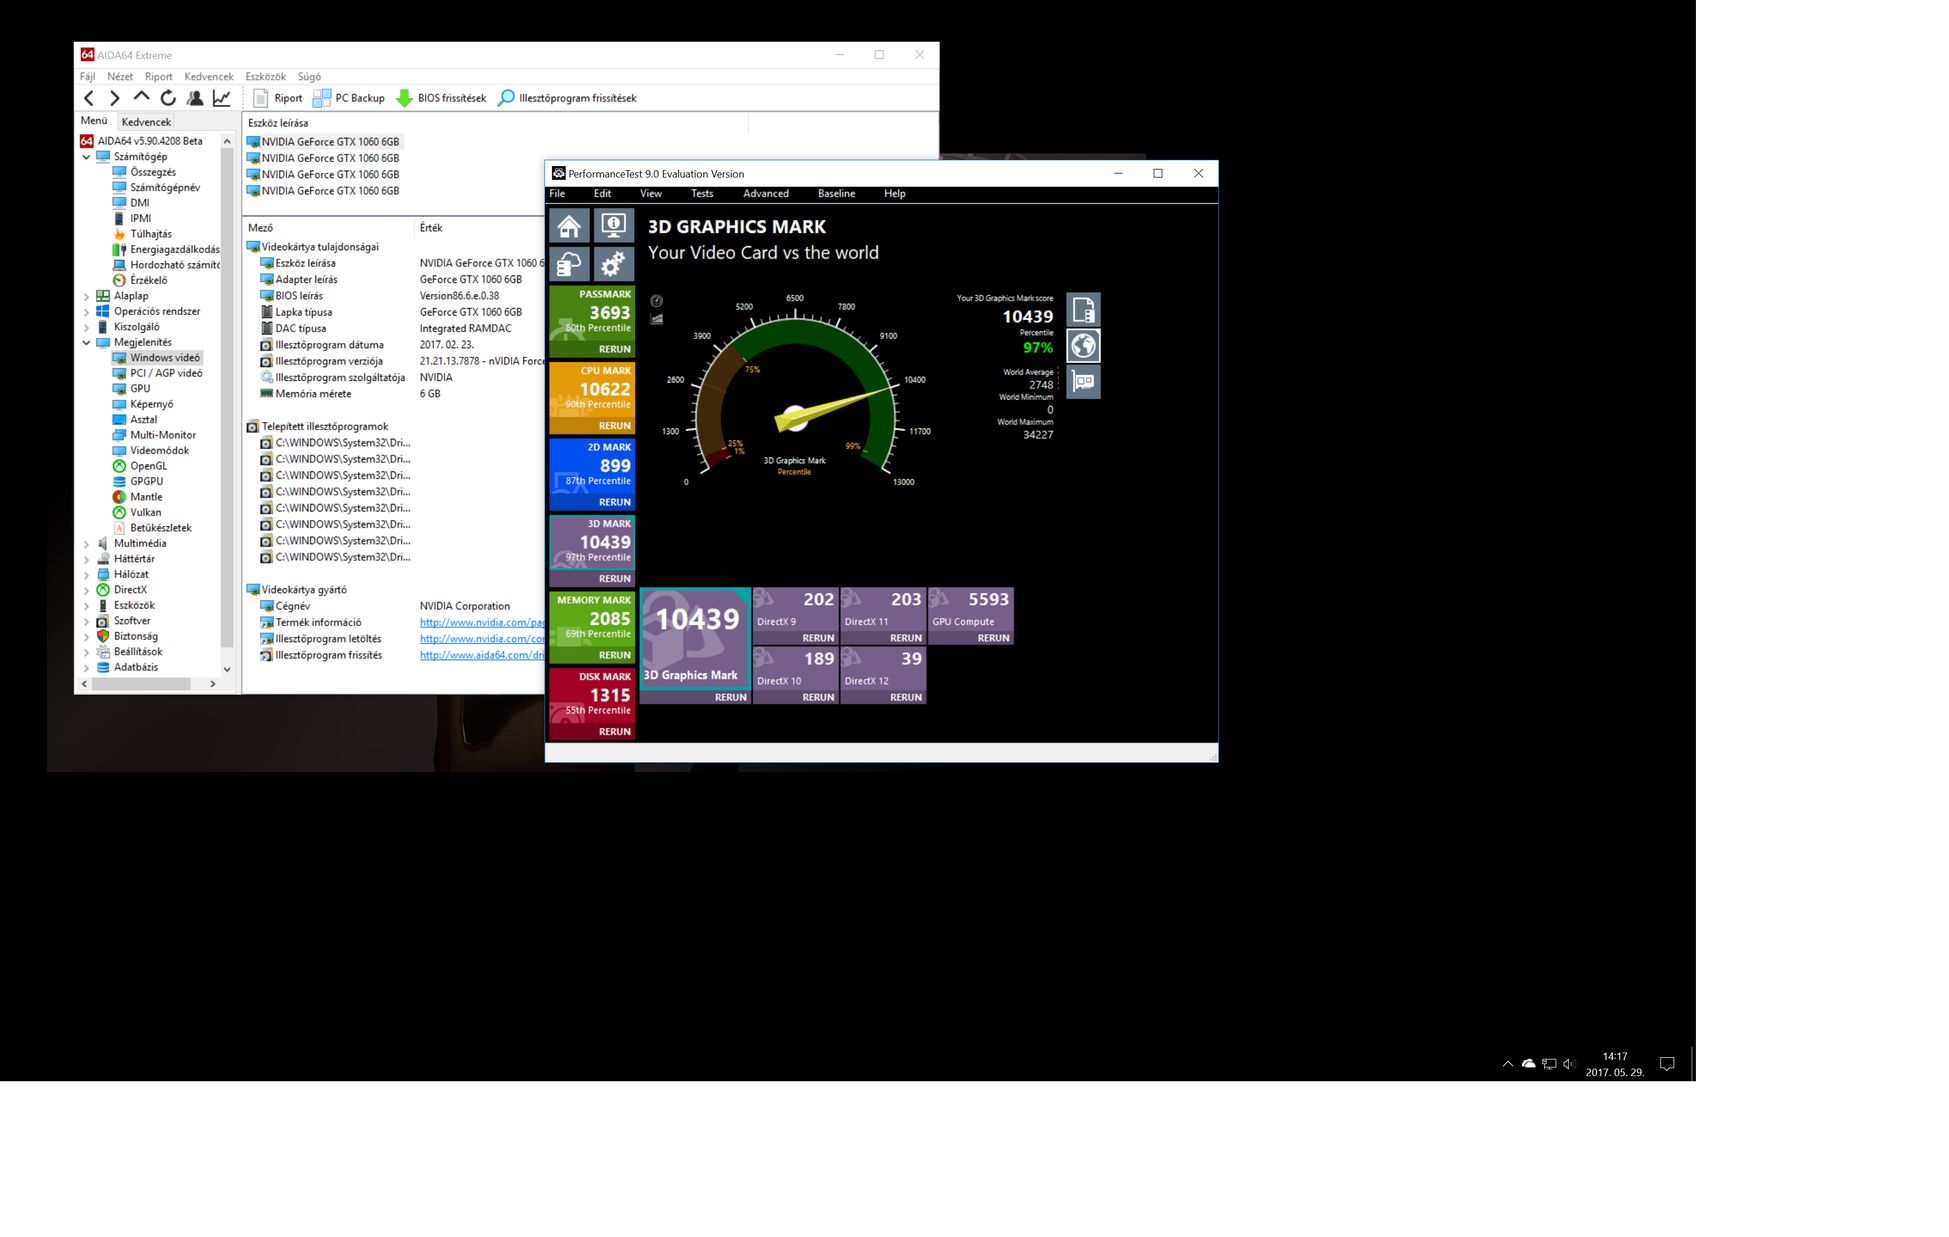Check BIOS frissítések updates
The width and height of the screenshot is (1949, 1237).
441,98
